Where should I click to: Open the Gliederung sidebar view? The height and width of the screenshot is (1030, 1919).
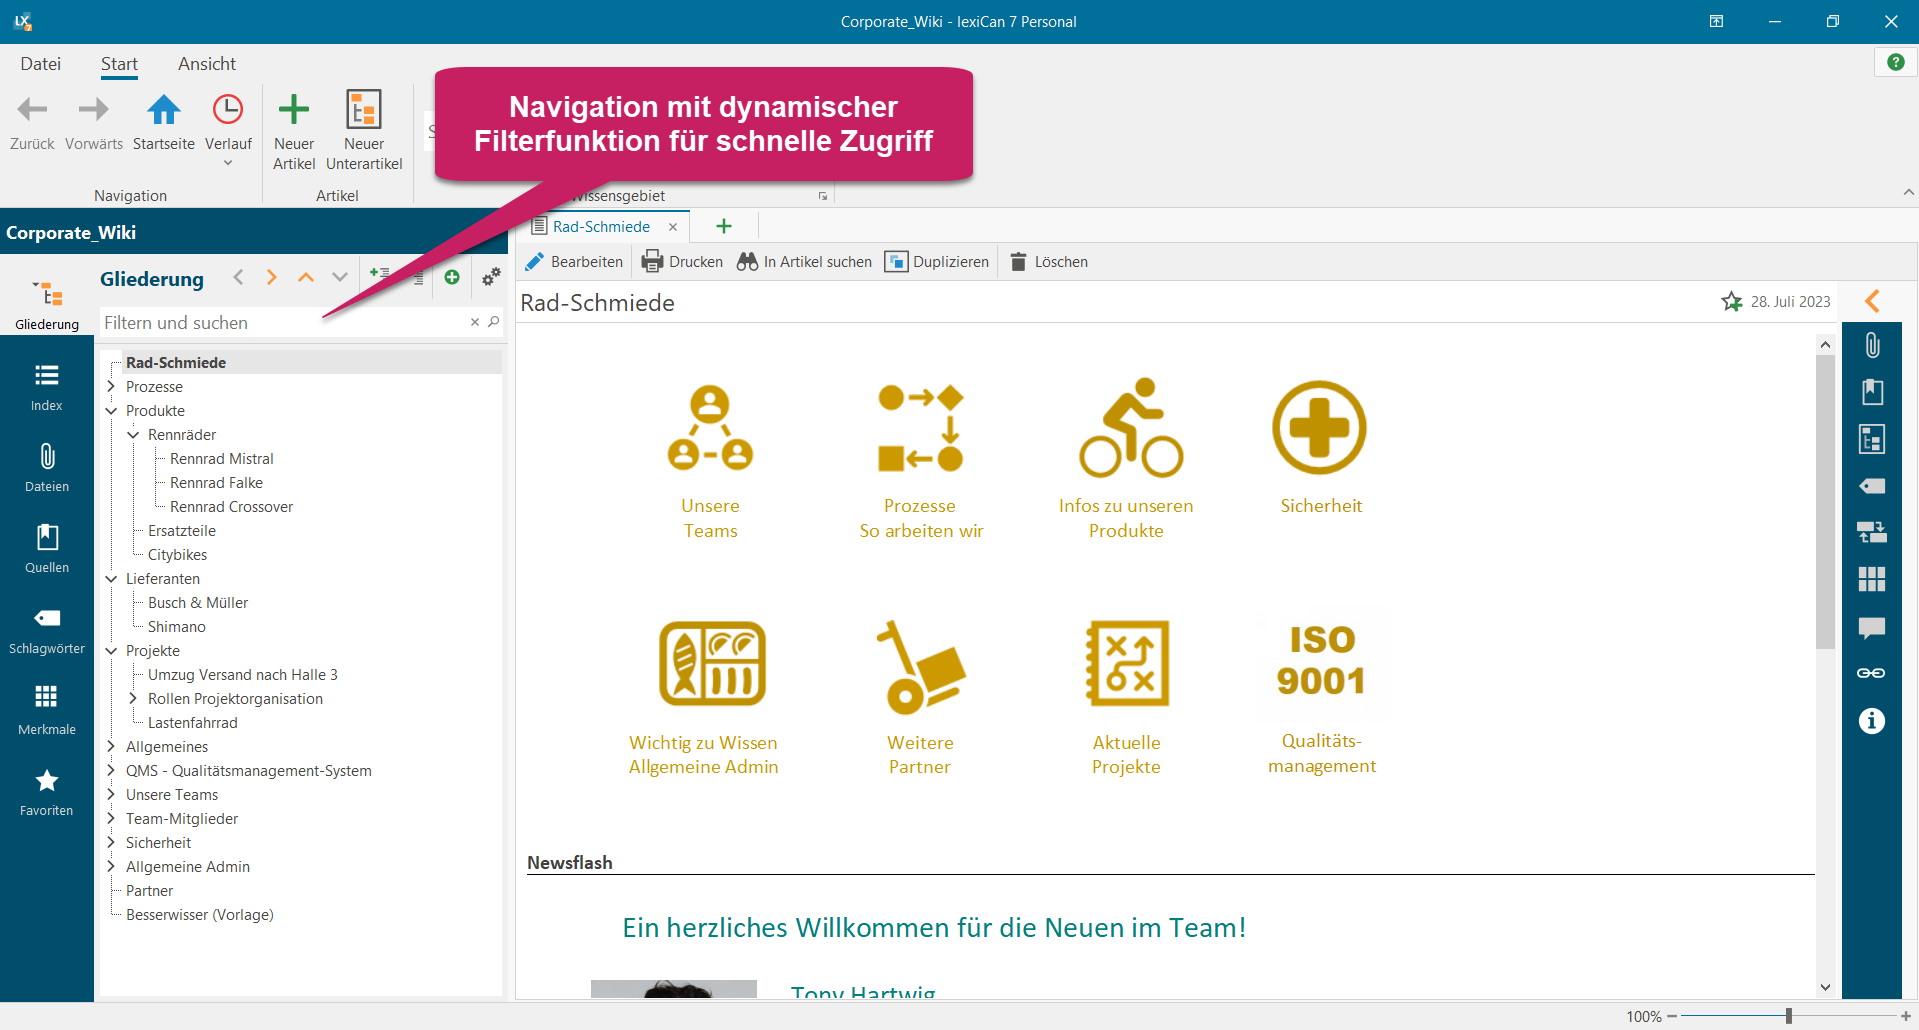(x=47, y=304)
